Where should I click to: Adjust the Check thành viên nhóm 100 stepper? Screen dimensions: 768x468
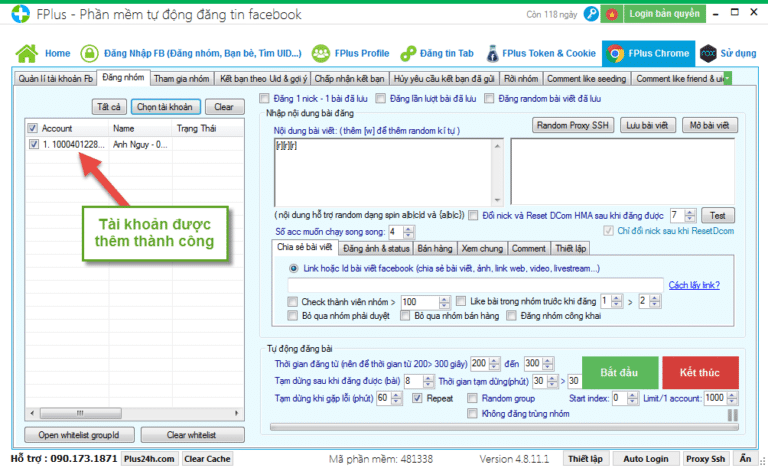pos(444,302)
